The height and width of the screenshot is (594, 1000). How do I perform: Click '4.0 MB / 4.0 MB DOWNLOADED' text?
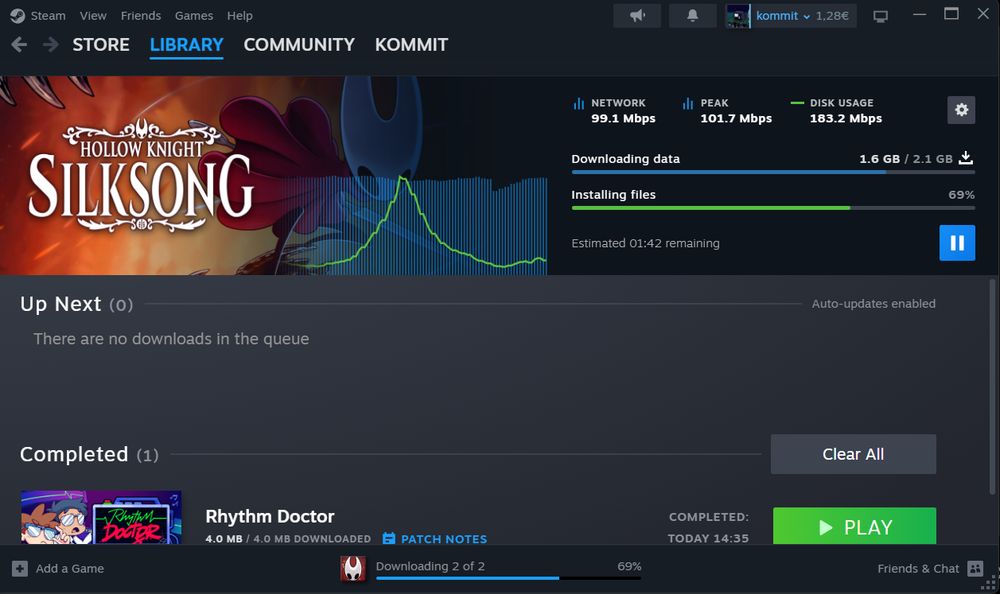point(288,539)
